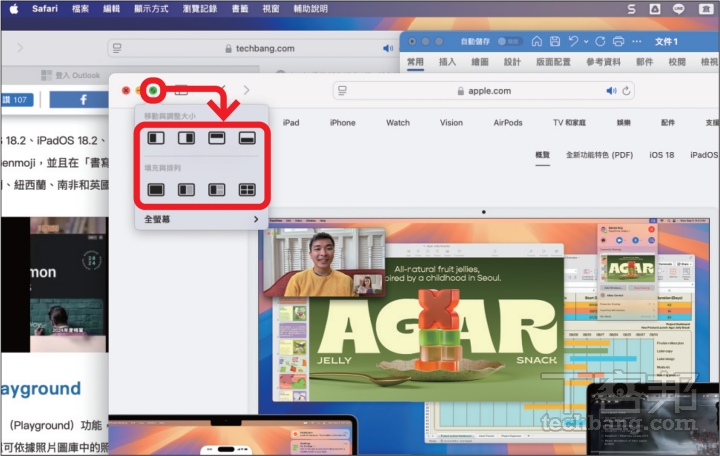Open the Home icon in Word toolbar

[x=536, y=41]
